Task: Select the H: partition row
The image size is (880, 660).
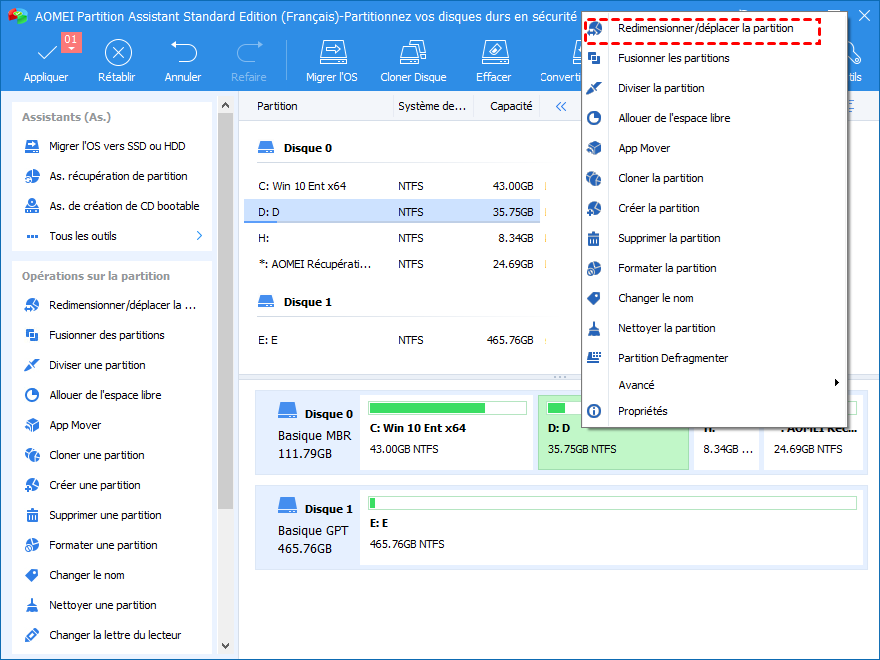Action: point(392,238)
